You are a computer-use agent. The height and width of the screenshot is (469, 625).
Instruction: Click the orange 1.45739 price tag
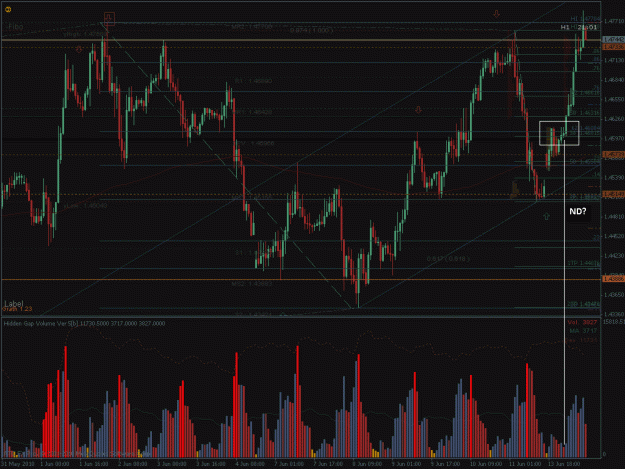pos(613,154)
